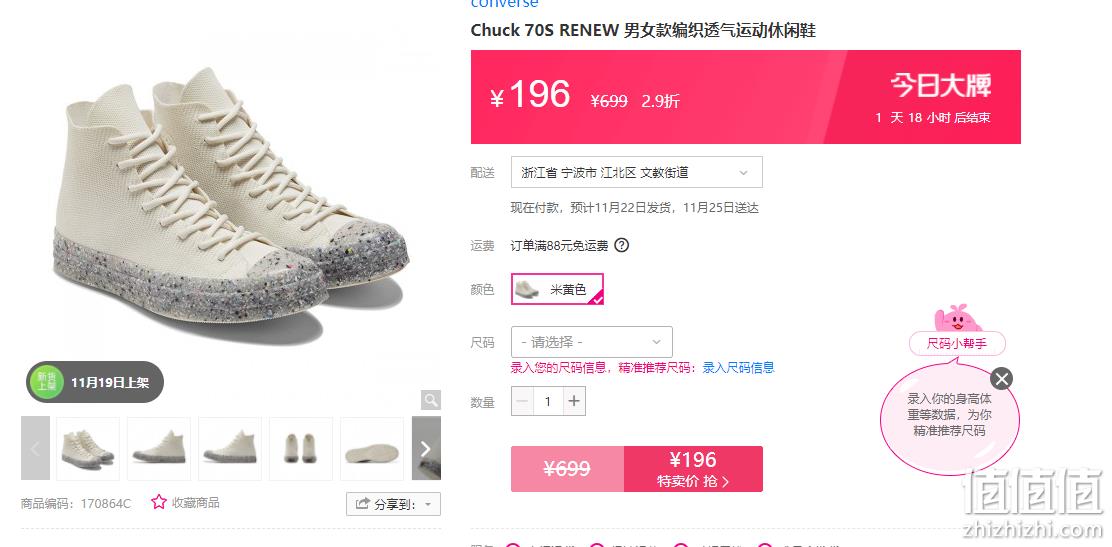Expand the 分享到 share dropdown
This screenshot has height=547, width=1112.
[394, 504]
